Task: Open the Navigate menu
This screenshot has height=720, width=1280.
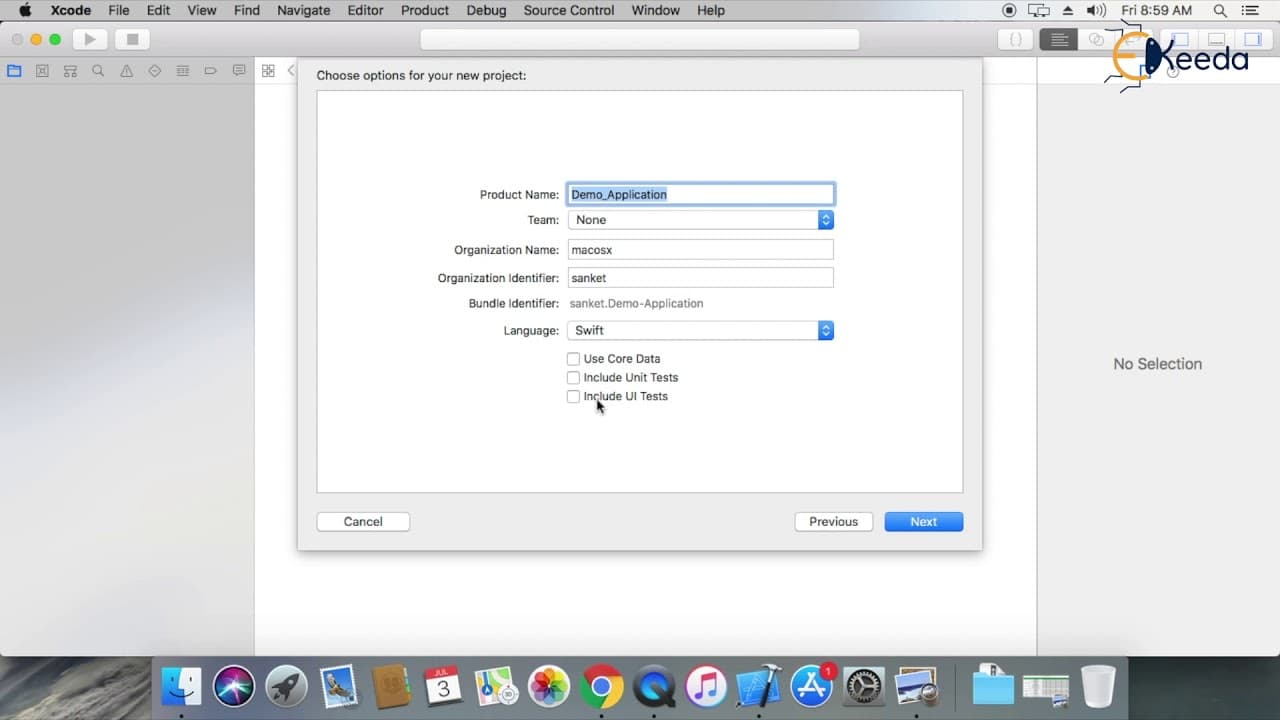Action: [x=303, y=10]
